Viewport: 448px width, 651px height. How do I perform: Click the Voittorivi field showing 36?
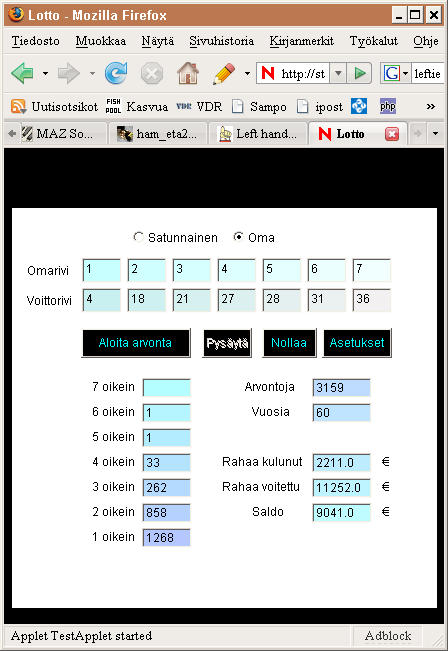pos(372,300)
